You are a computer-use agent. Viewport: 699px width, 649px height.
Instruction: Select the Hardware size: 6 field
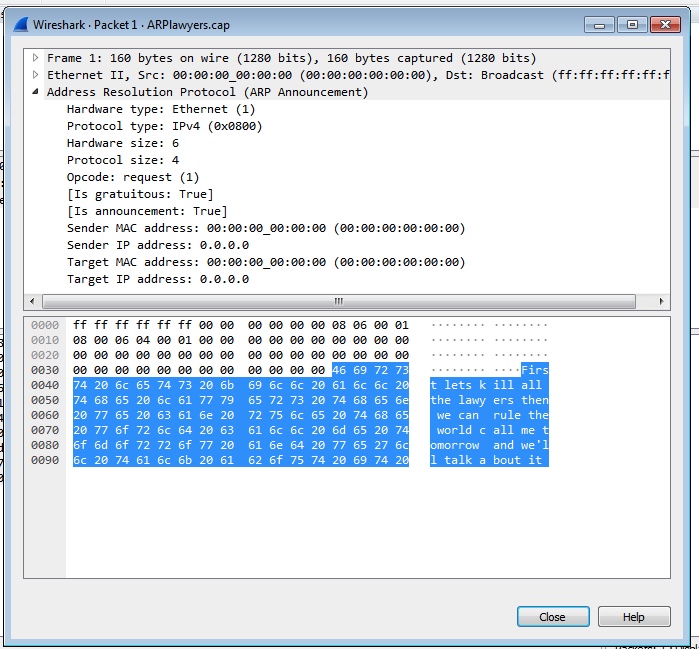point(123,143)
